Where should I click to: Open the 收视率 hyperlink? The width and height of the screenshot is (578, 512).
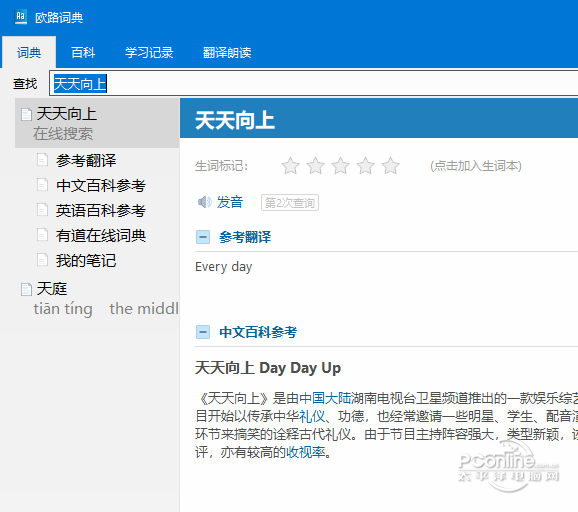[306, 452]
